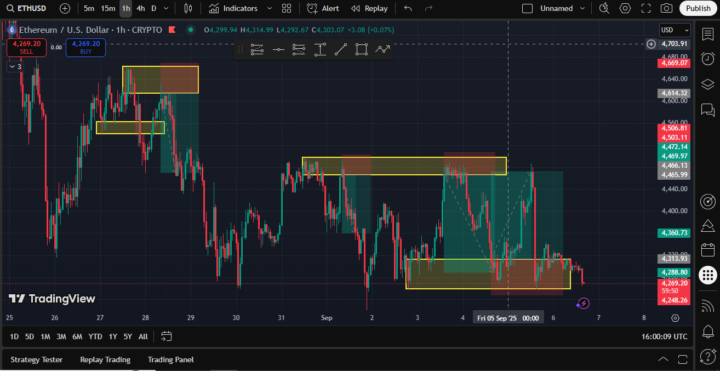This screenshot has height=371, width=720.
Task: Open the Trading Panel tab
Action: [170, 360]
